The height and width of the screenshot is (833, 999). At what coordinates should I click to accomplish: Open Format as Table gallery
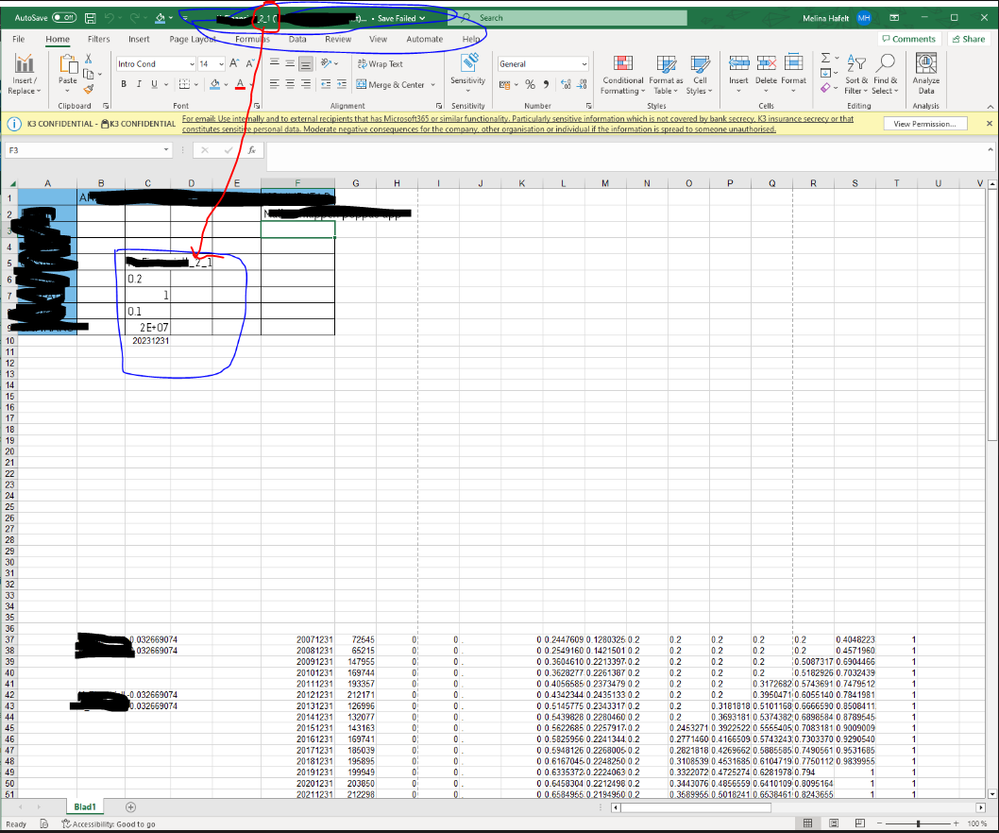[x=666, y=74]
